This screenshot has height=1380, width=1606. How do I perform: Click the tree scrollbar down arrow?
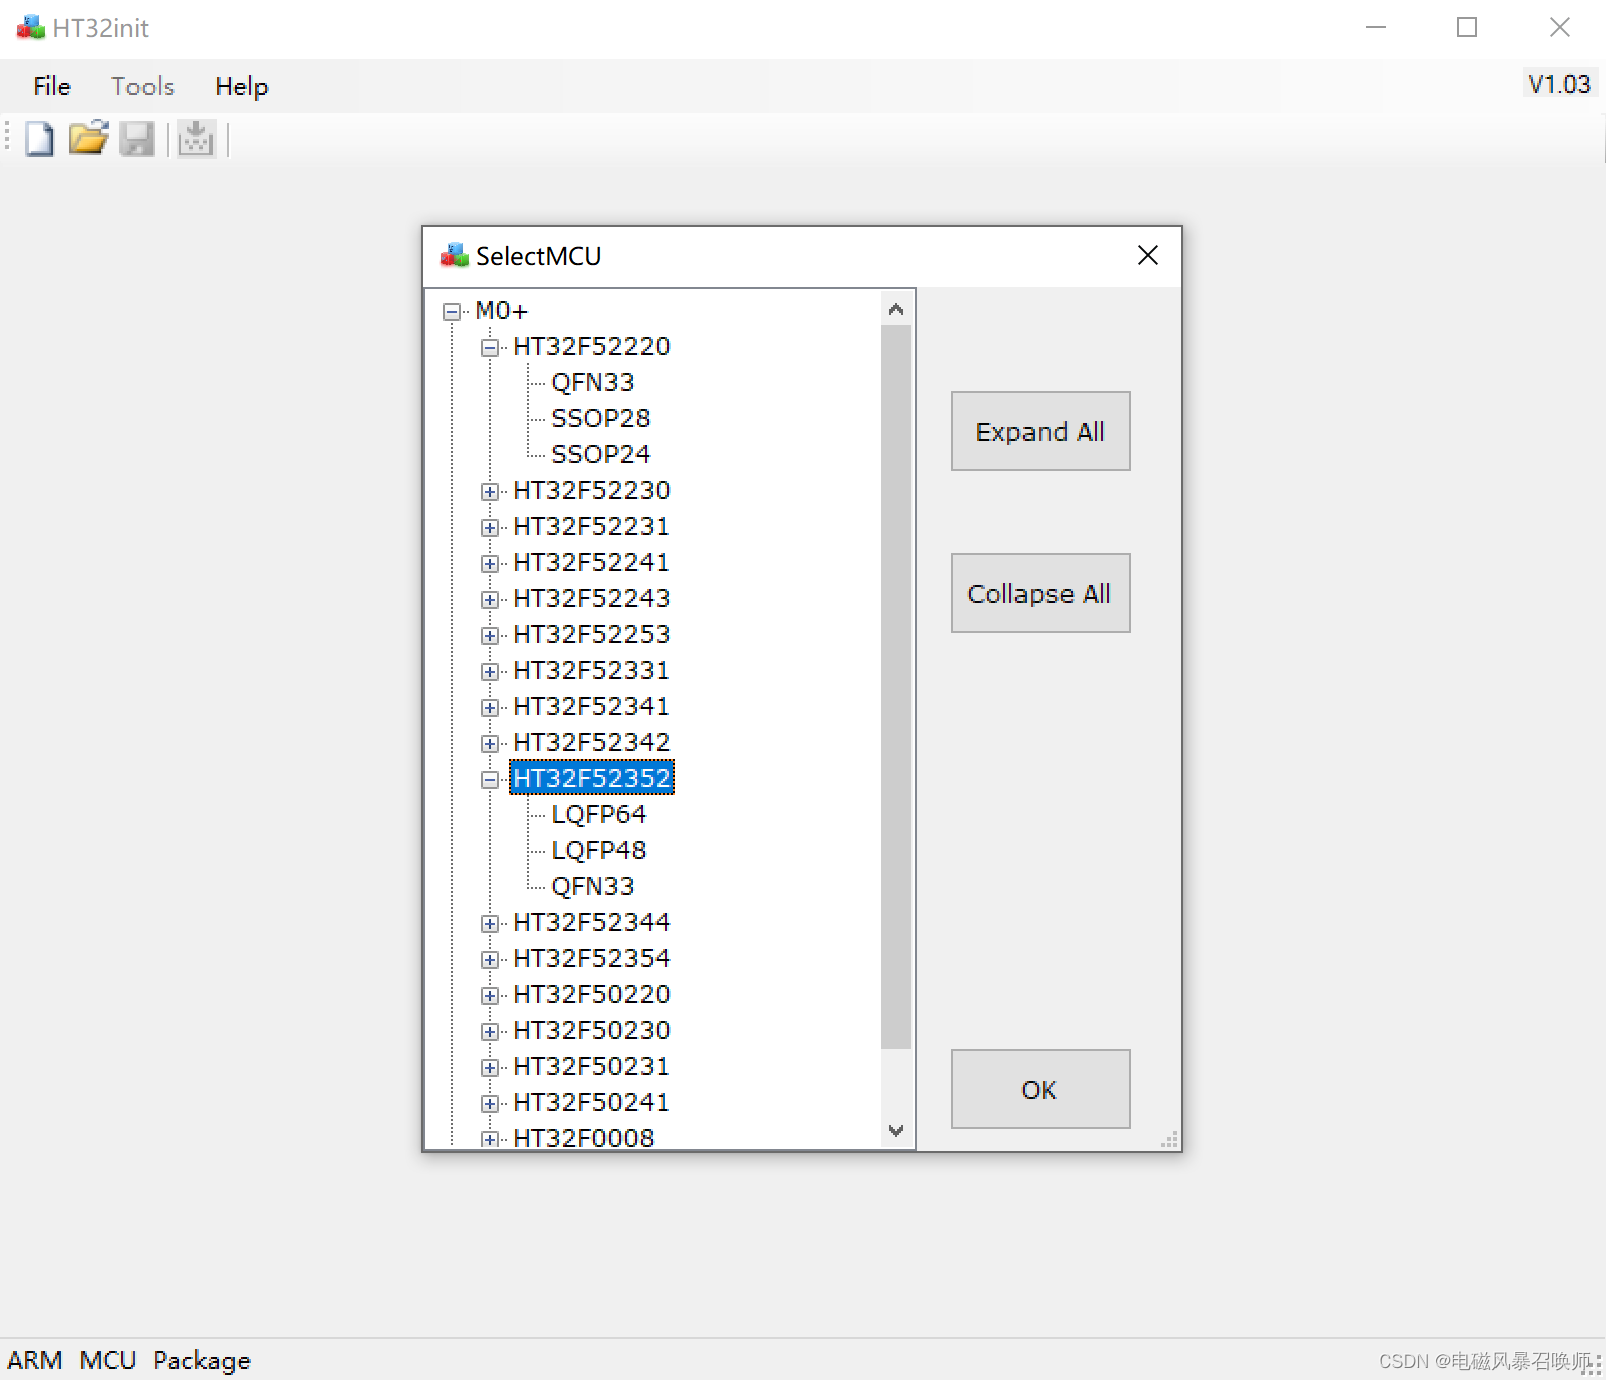pos(896,1131)
